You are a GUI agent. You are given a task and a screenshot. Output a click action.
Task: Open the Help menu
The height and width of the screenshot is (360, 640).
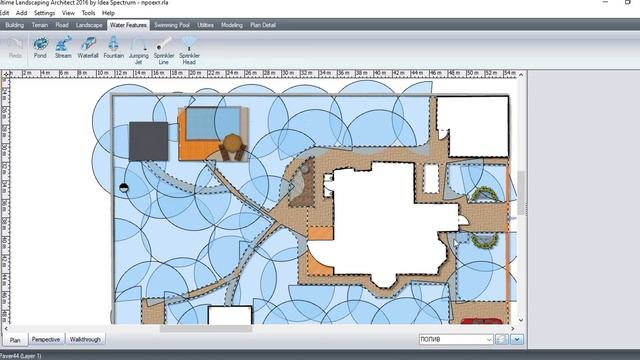pyautogui.click(x=108, y=13)
